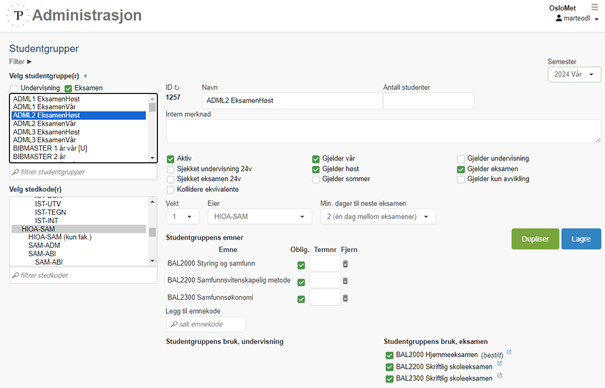The width and height of the screenshot is (605, 388).
Task: Click the P logo next to Administrasjon
Action: (x=18, y=15)
